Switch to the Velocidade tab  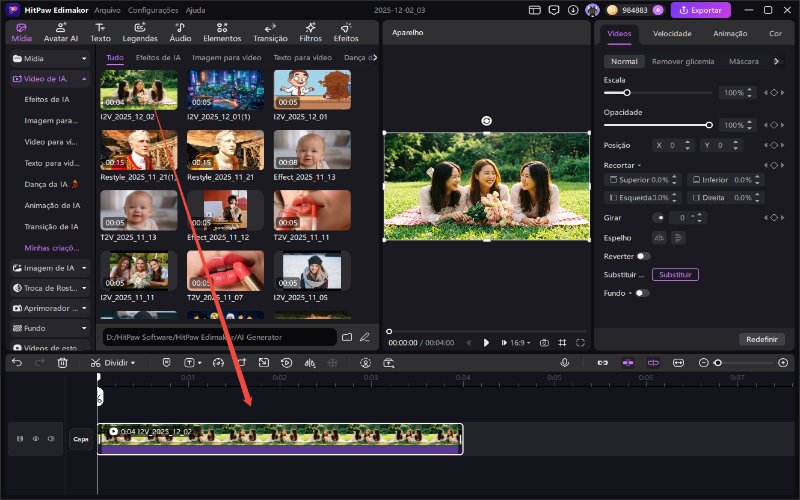[672, 34]
